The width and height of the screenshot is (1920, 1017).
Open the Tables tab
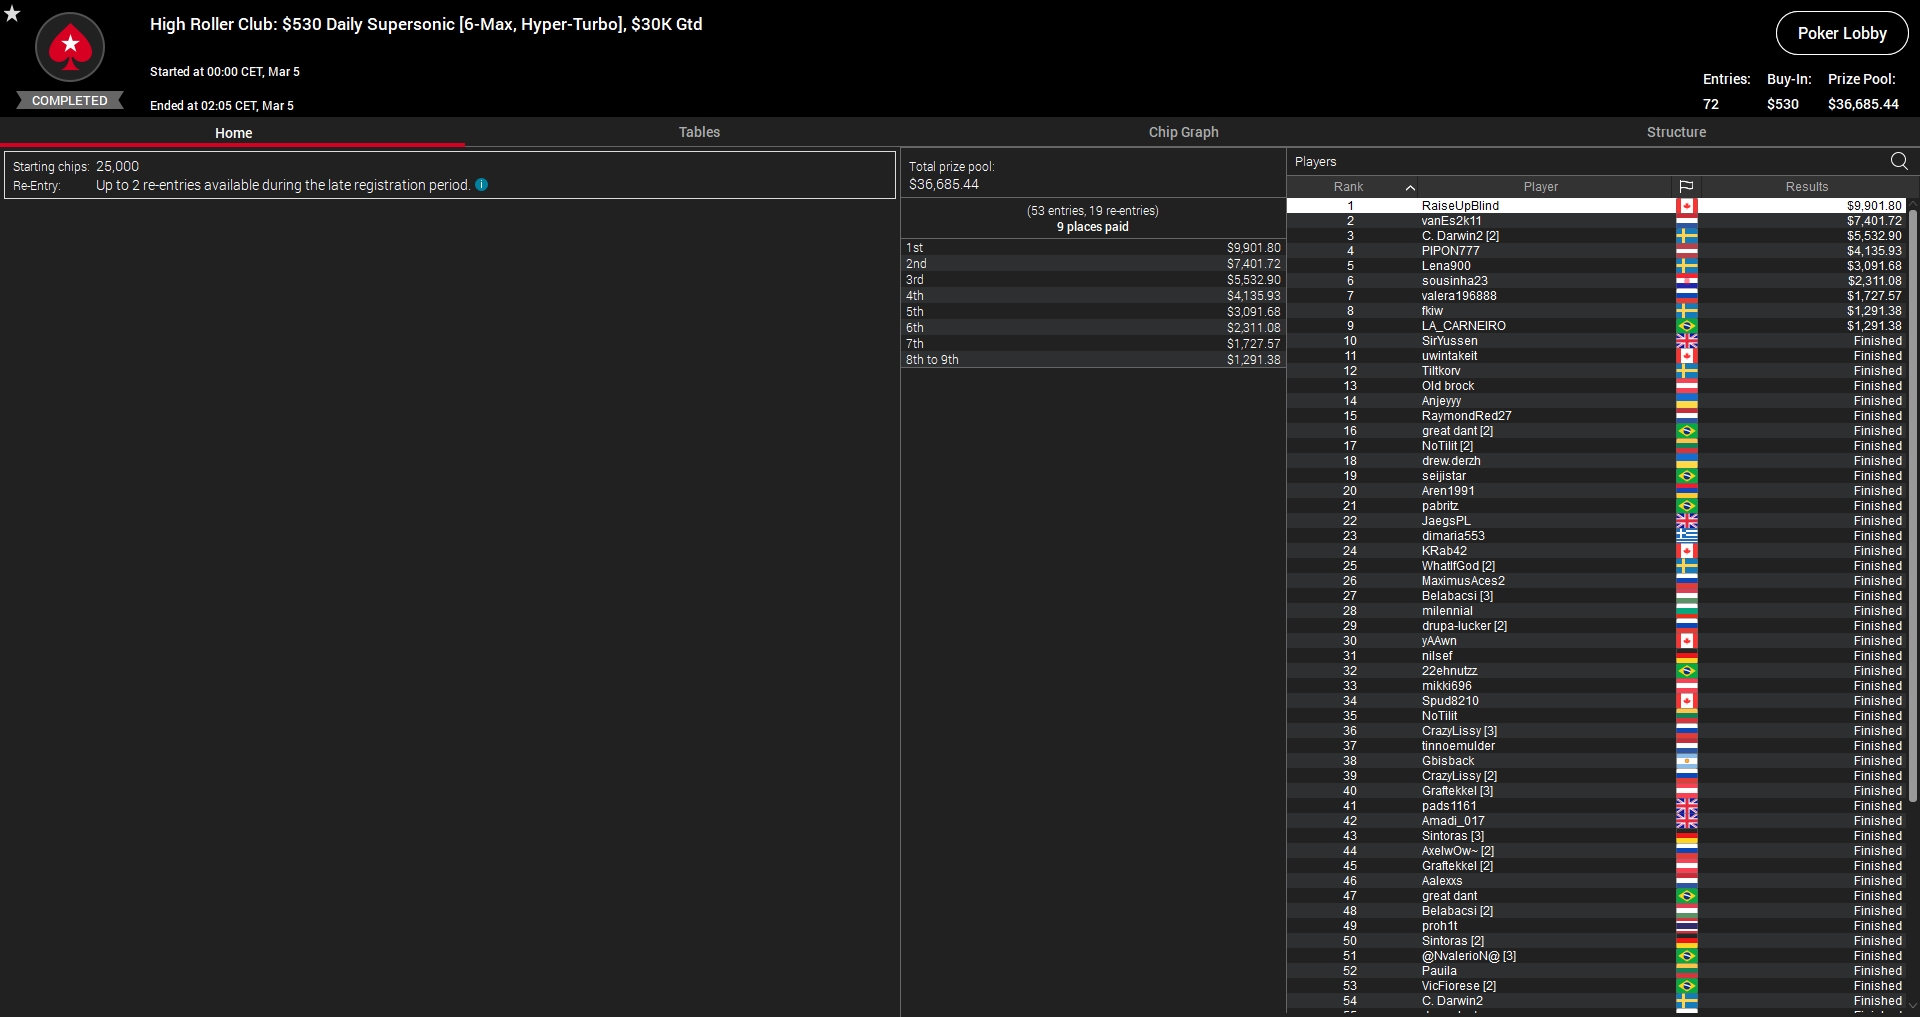pos(699,132)
